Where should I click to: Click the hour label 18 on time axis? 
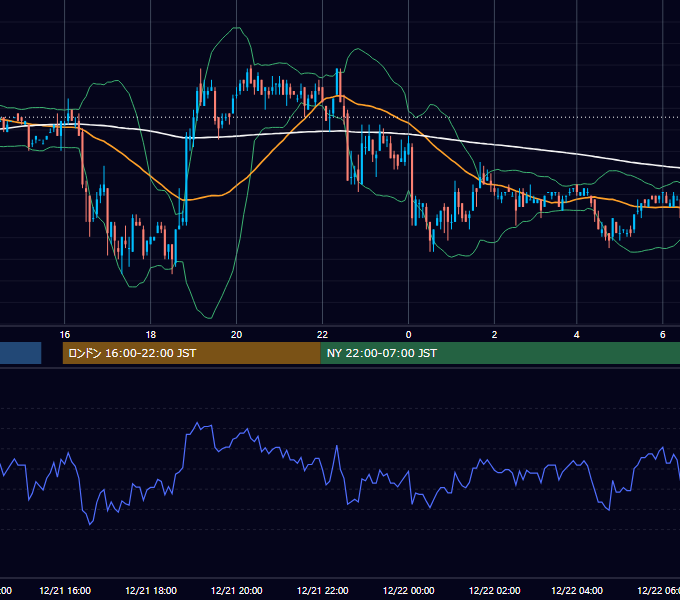[150, 335]
